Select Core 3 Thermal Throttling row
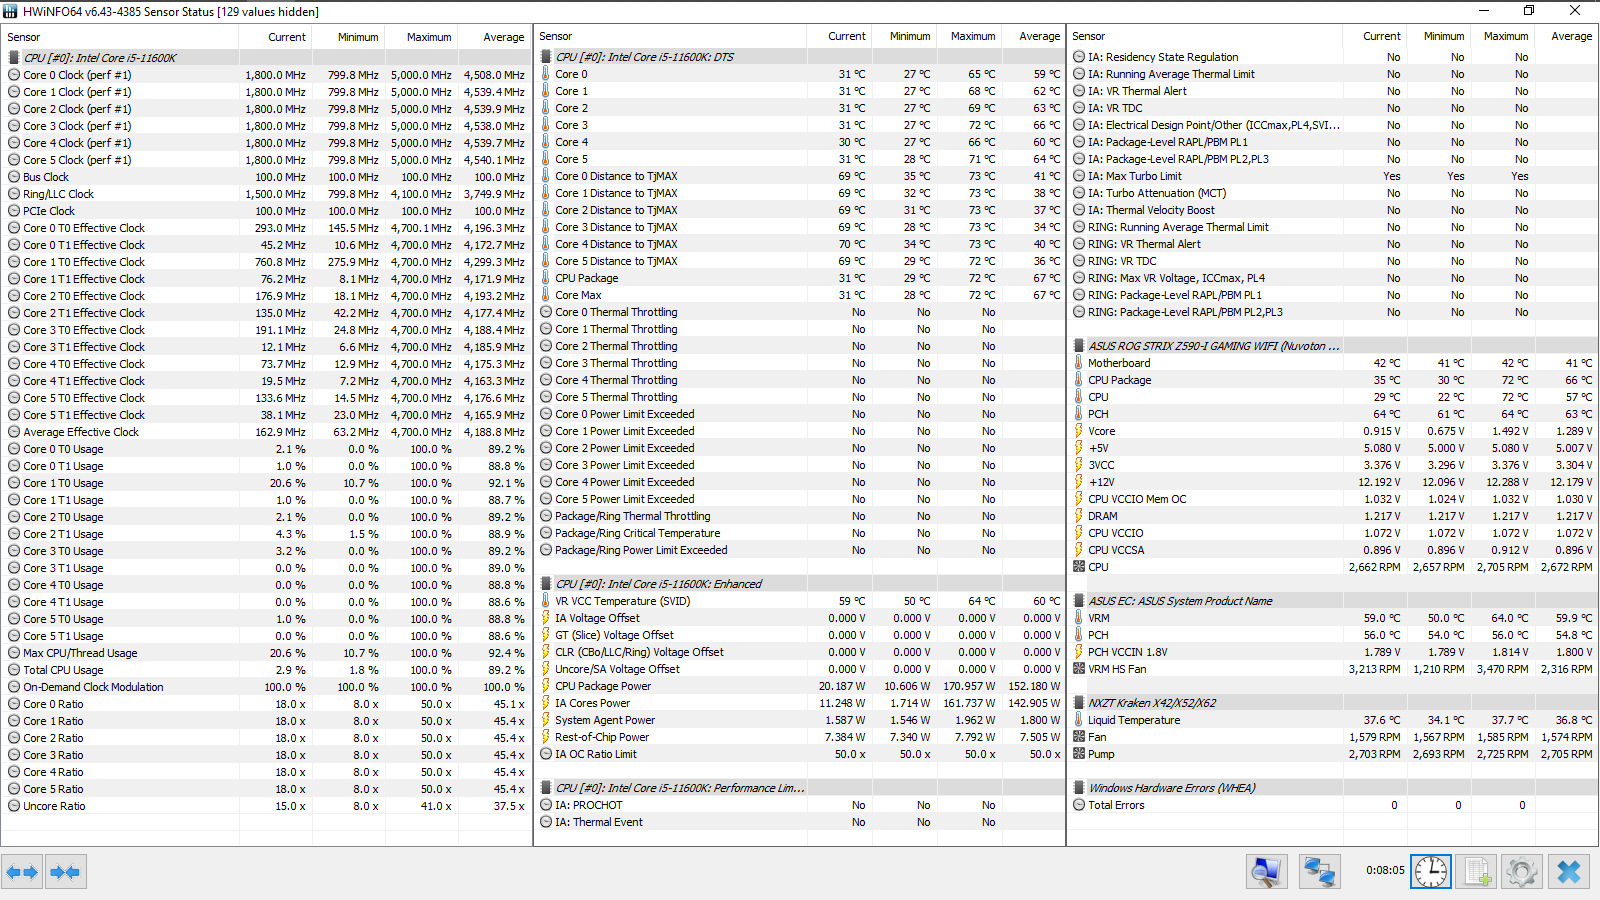 click(799, 363)
